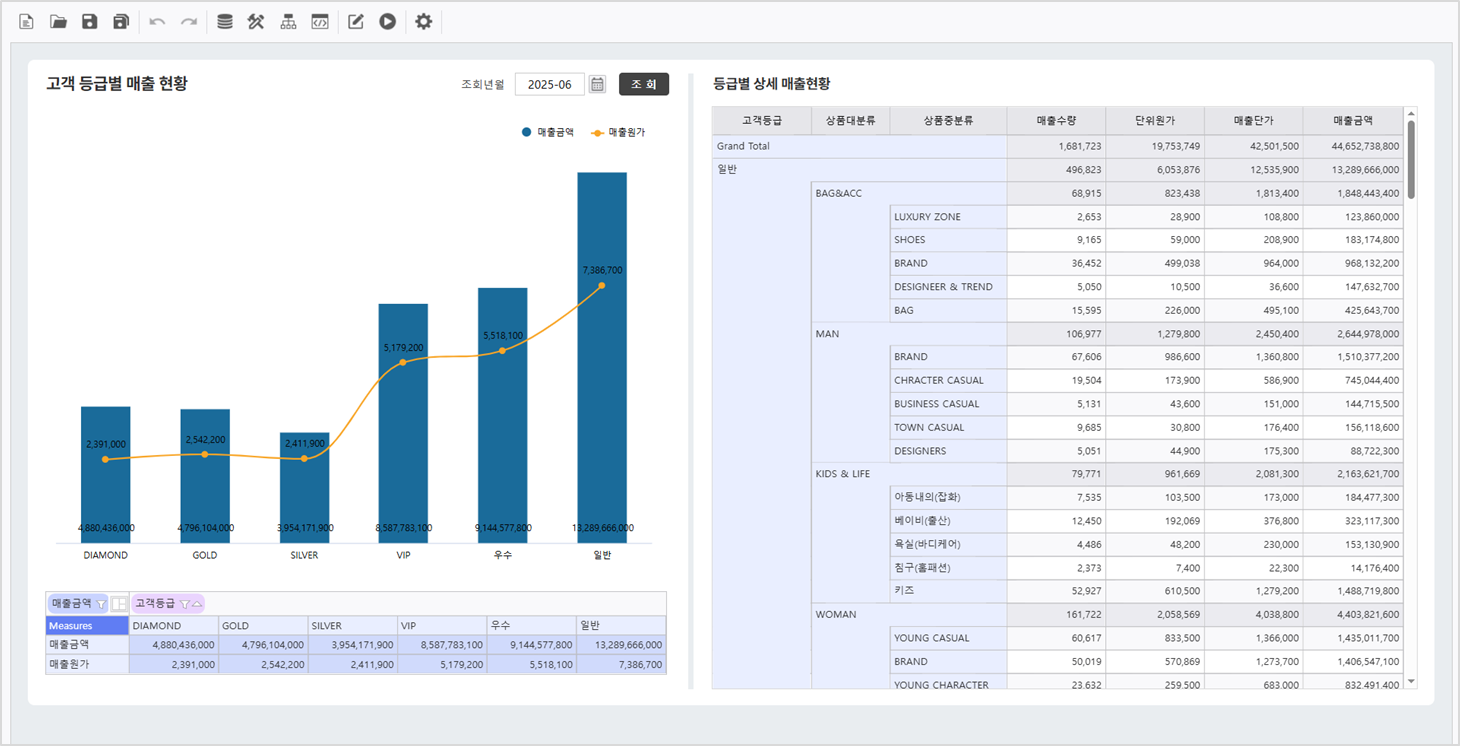Click the 4,880,436,000 cell in pivot grid

174,645
